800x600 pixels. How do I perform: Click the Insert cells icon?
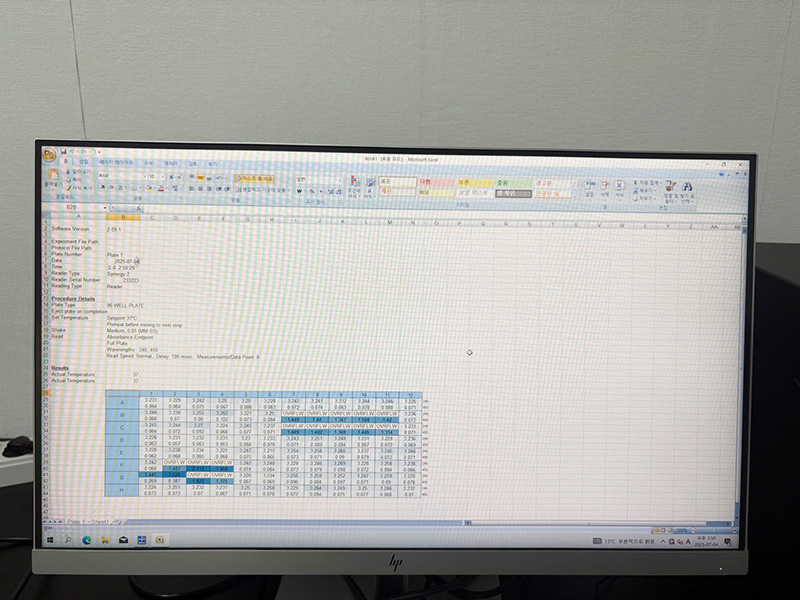pyautogui.click(x=589, y=185)
